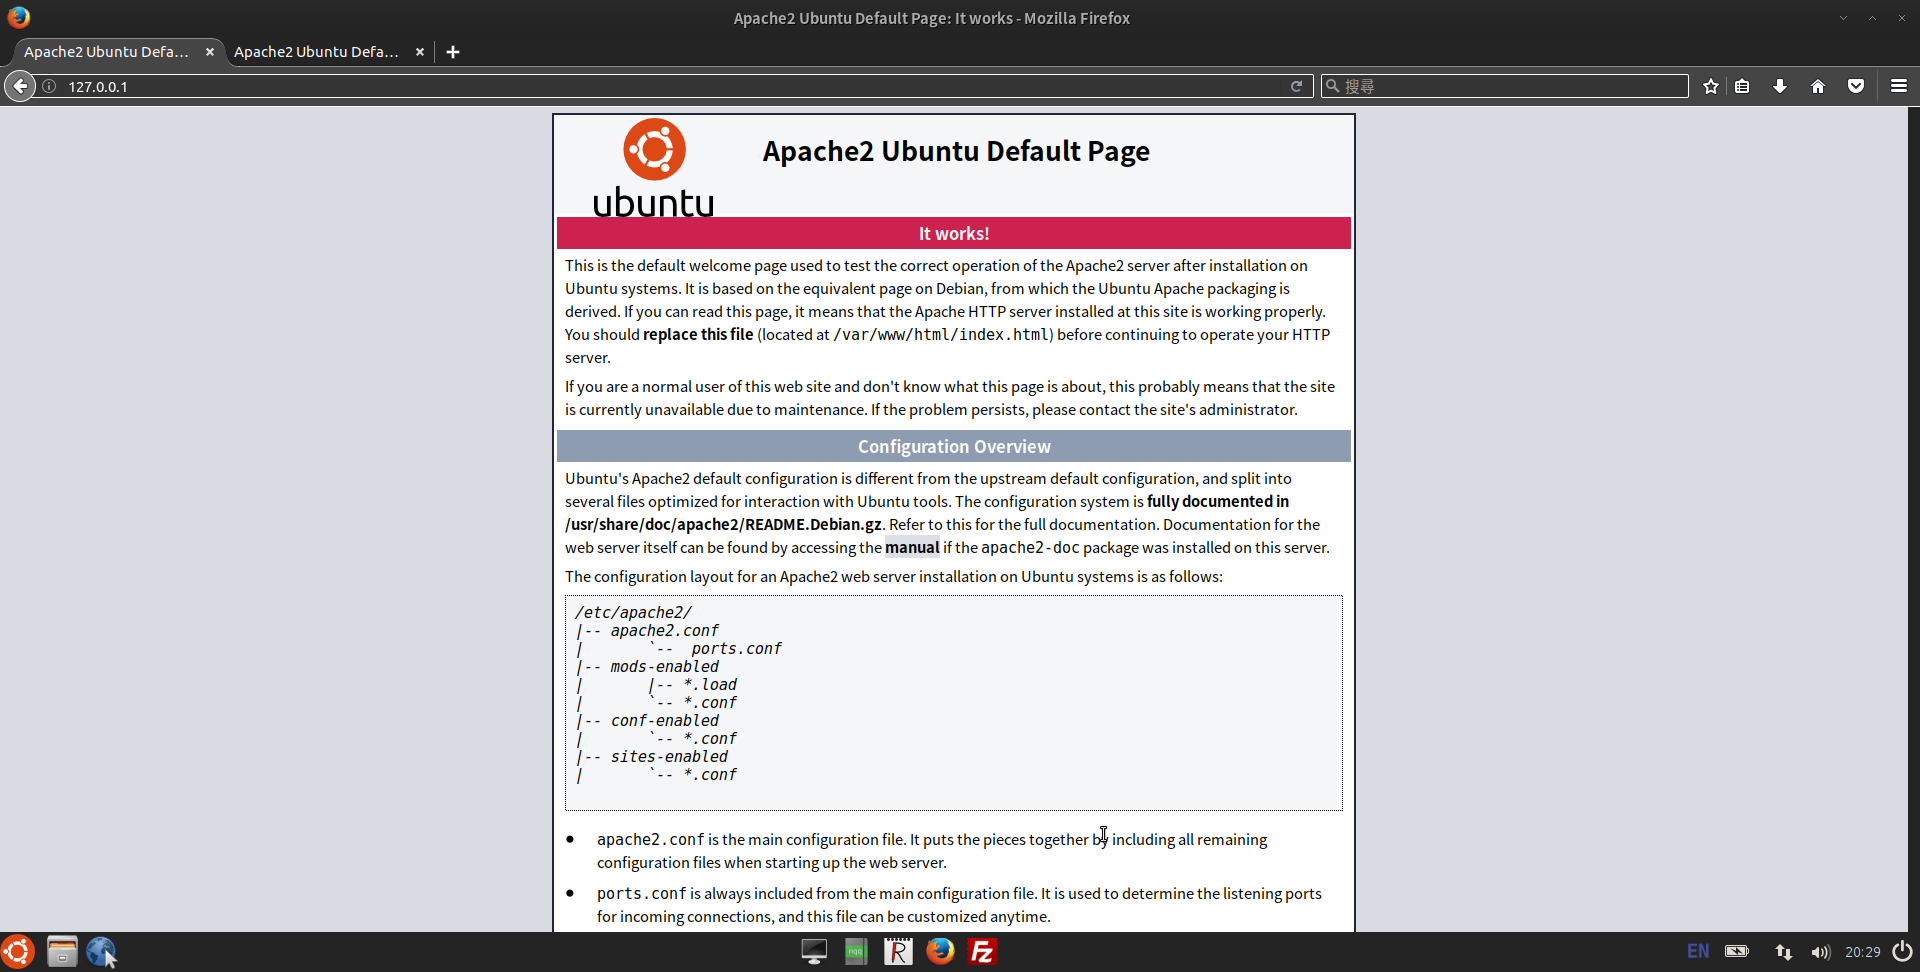
Task: Open Pocket save icon in toolbar
Action: click(1856, 86)
